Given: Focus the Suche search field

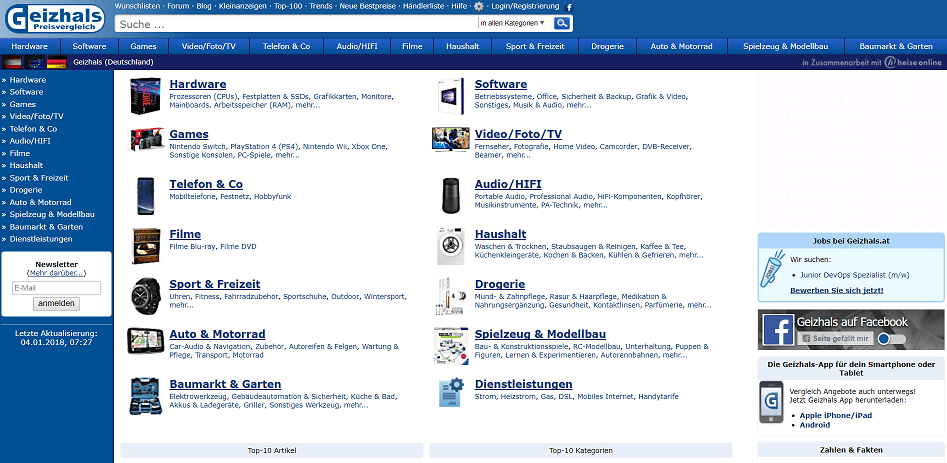Looking at the screenshot, I should [296, 24].
